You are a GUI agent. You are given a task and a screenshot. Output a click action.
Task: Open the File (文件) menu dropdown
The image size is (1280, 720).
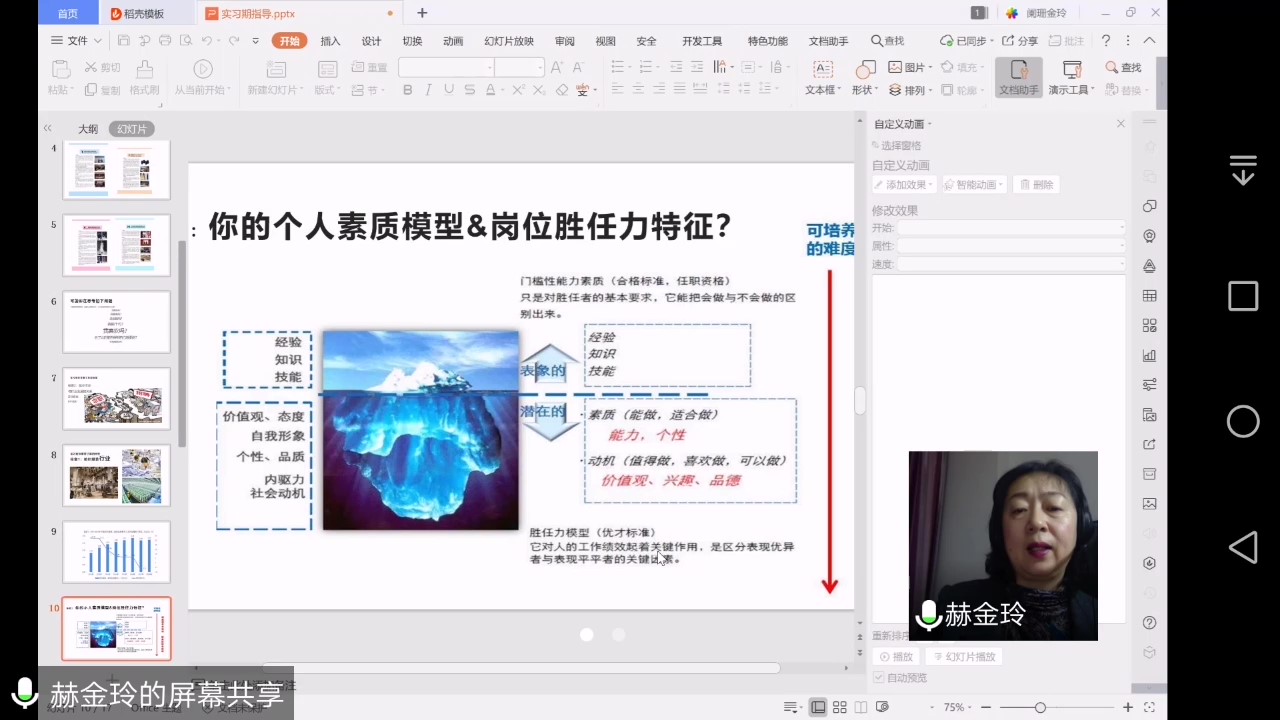tap(76, 41)
